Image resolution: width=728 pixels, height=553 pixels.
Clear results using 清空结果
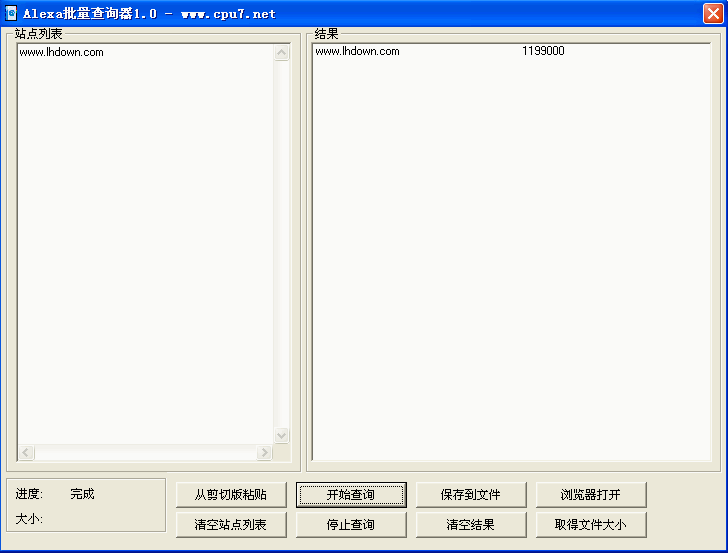(471, 525)
